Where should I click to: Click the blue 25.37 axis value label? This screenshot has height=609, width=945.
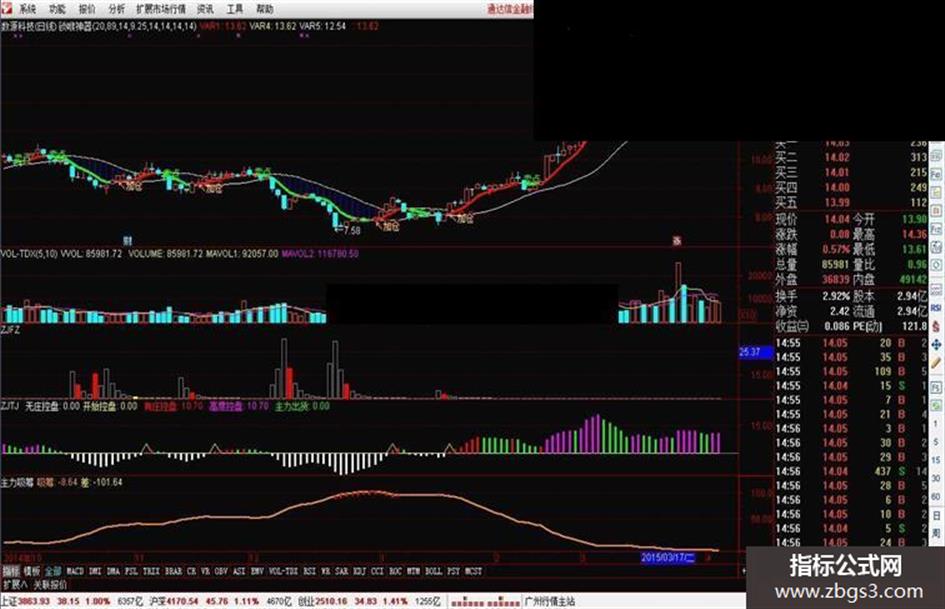(756, 352)
